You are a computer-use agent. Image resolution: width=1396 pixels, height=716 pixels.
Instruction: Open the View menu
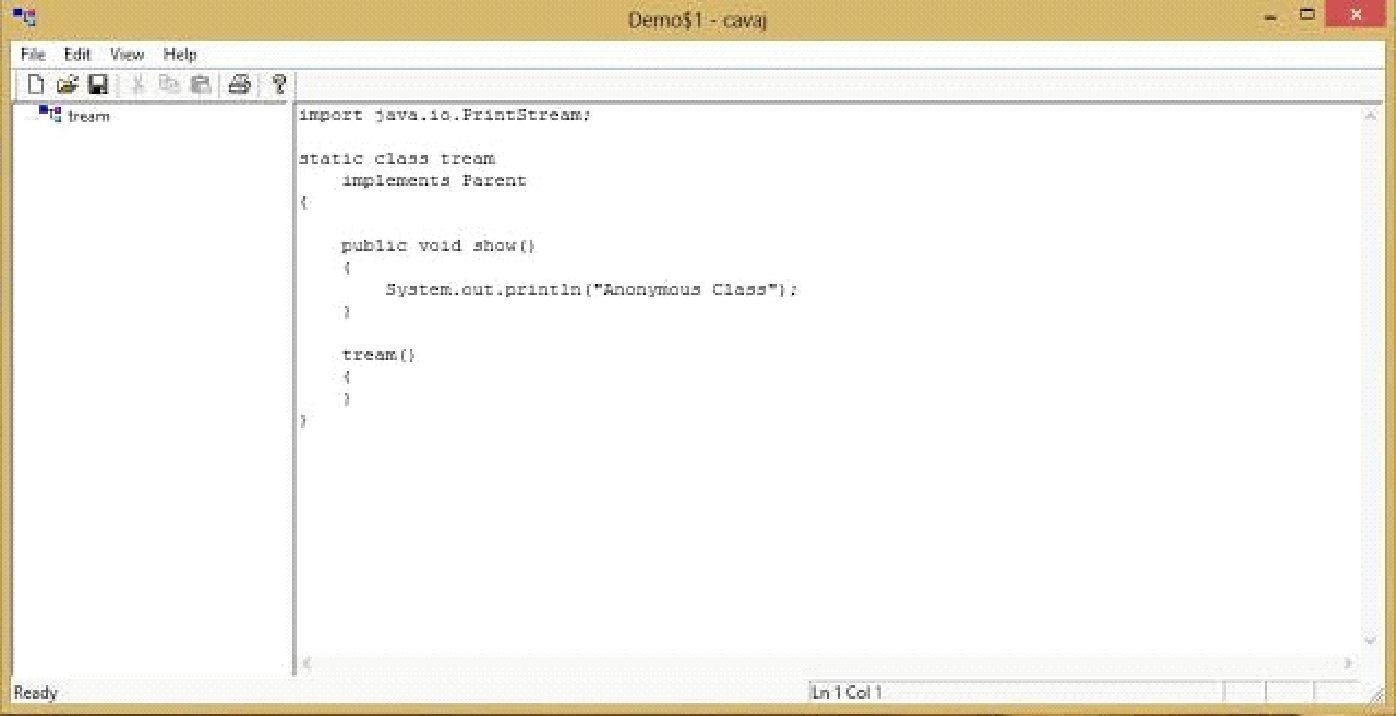[x=127, y=54]
